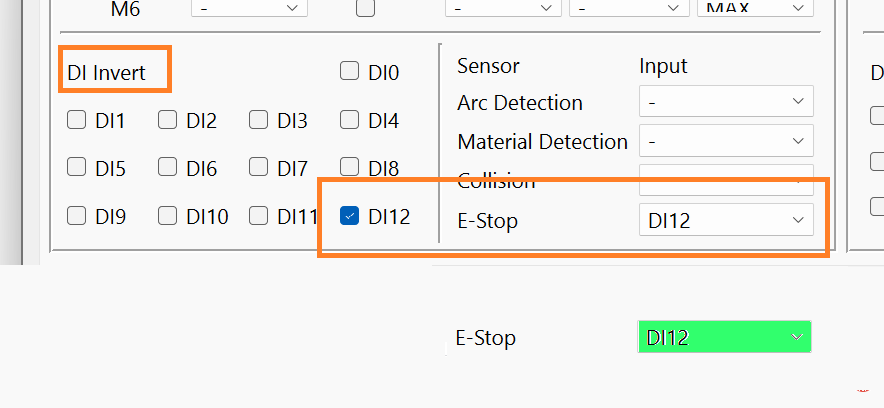884x408 pixels.
Task: Uncheck the DI12 invert checkbox
Action: tap(349, 215)
